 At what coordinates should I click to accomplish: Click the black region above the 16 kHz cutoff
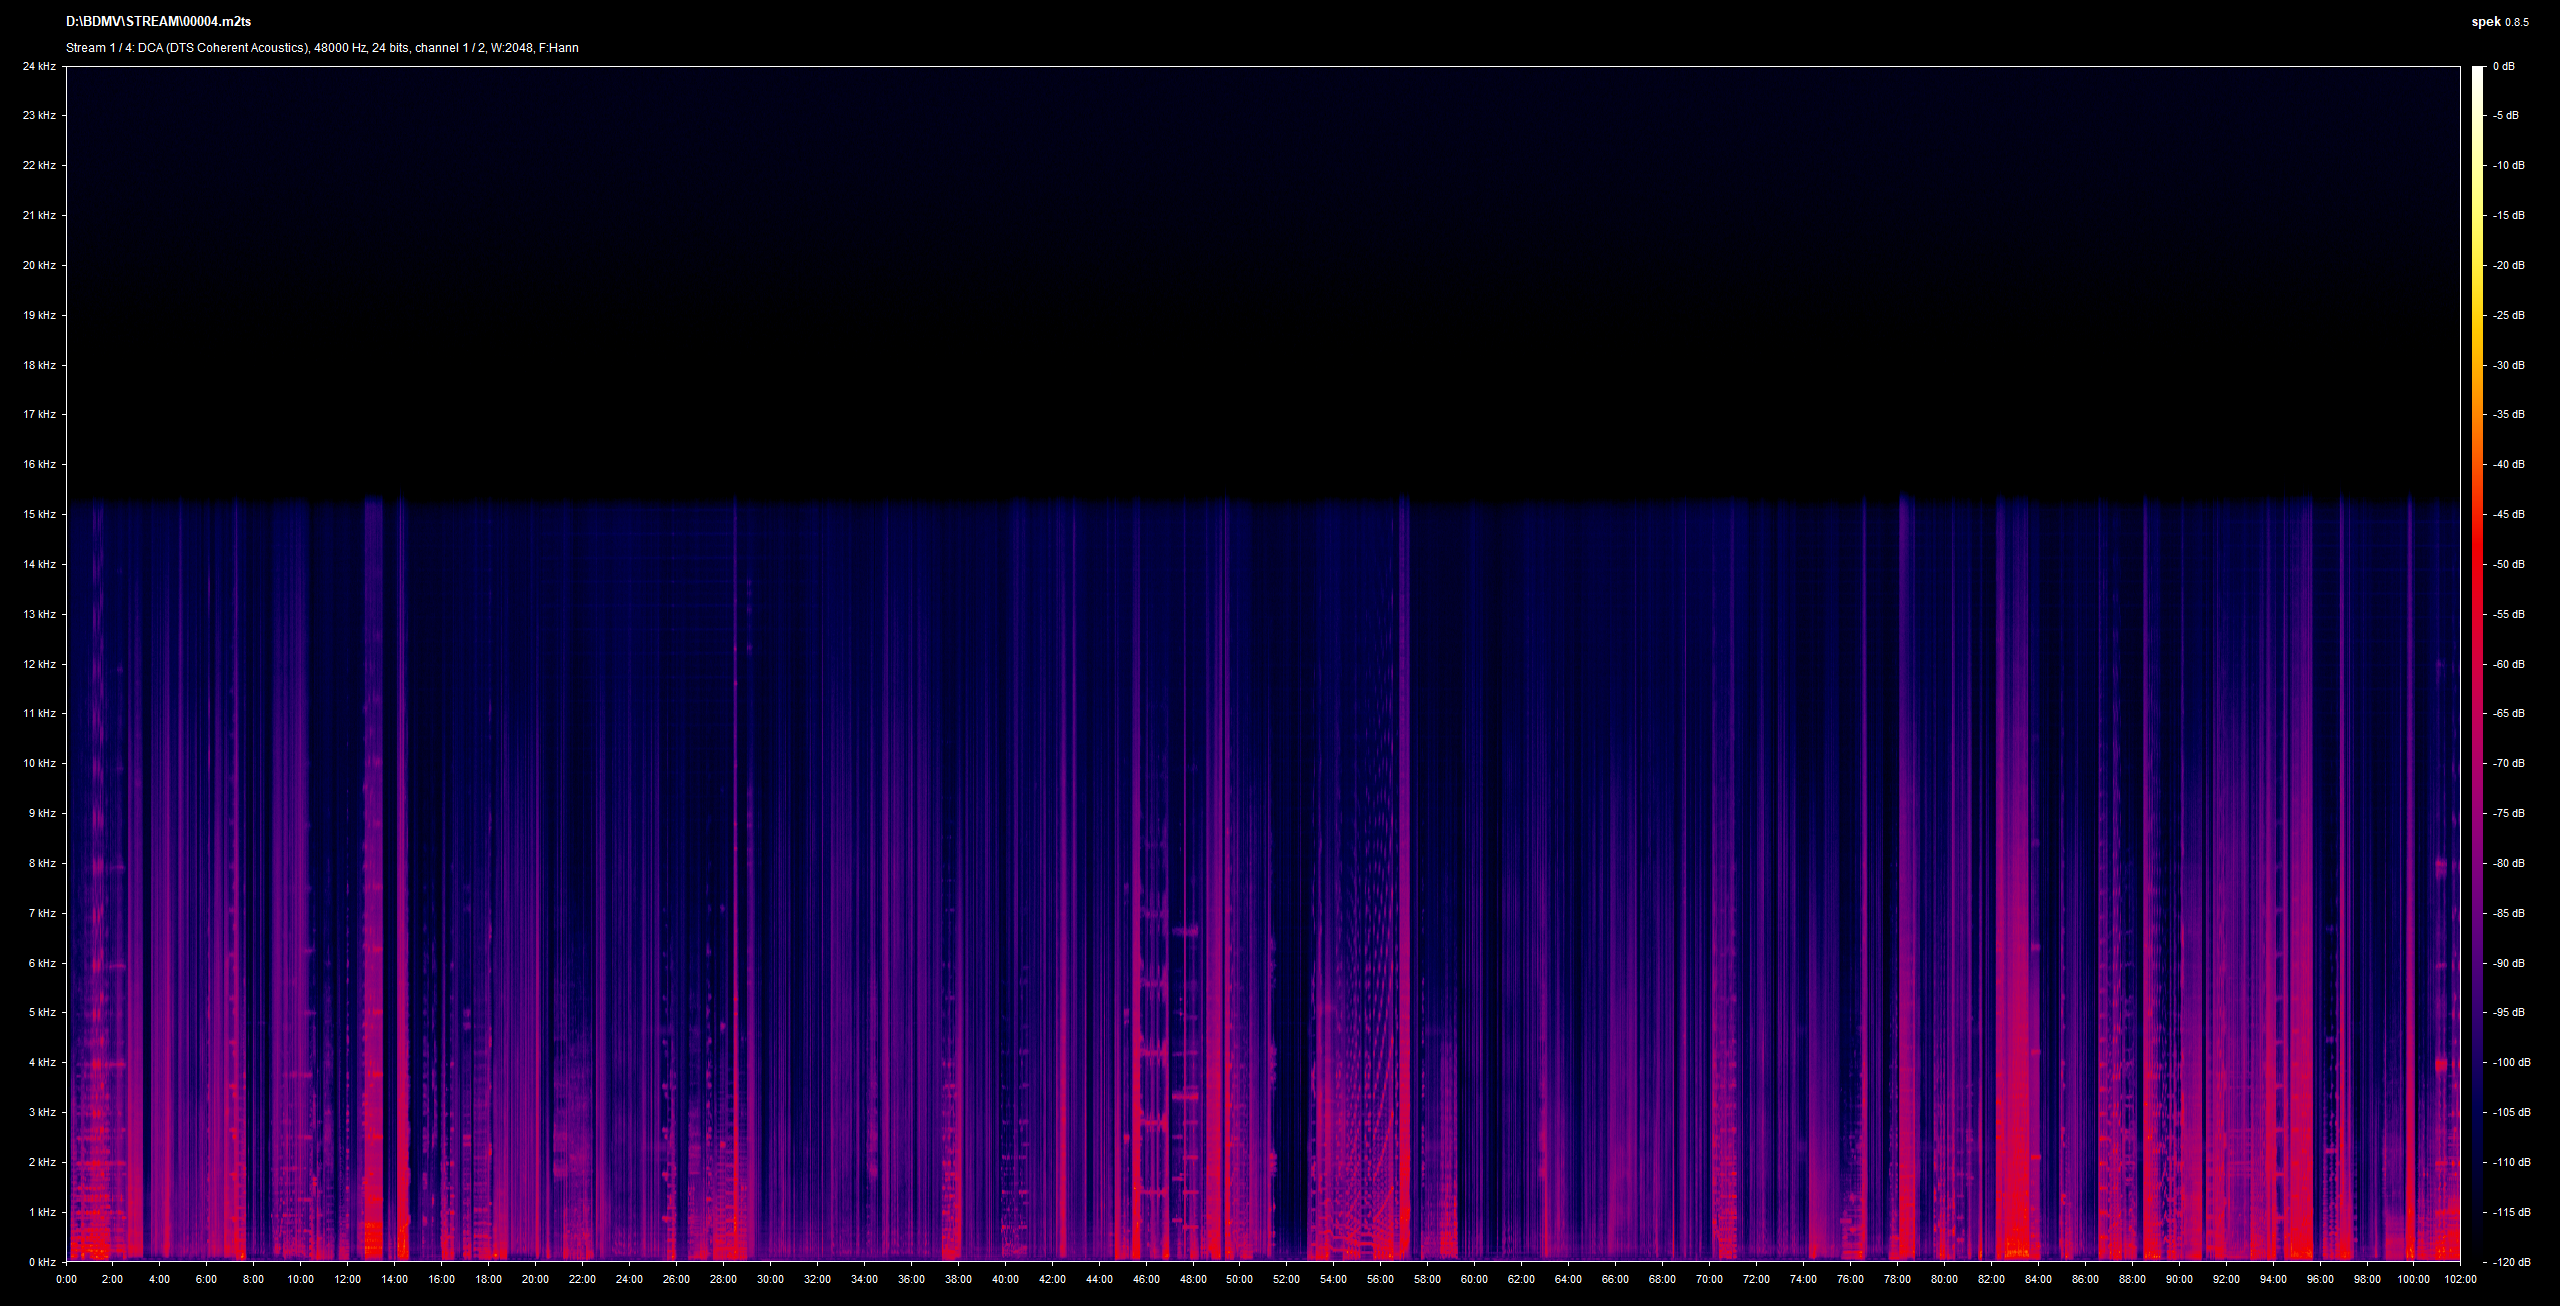tap(1263, 280)
